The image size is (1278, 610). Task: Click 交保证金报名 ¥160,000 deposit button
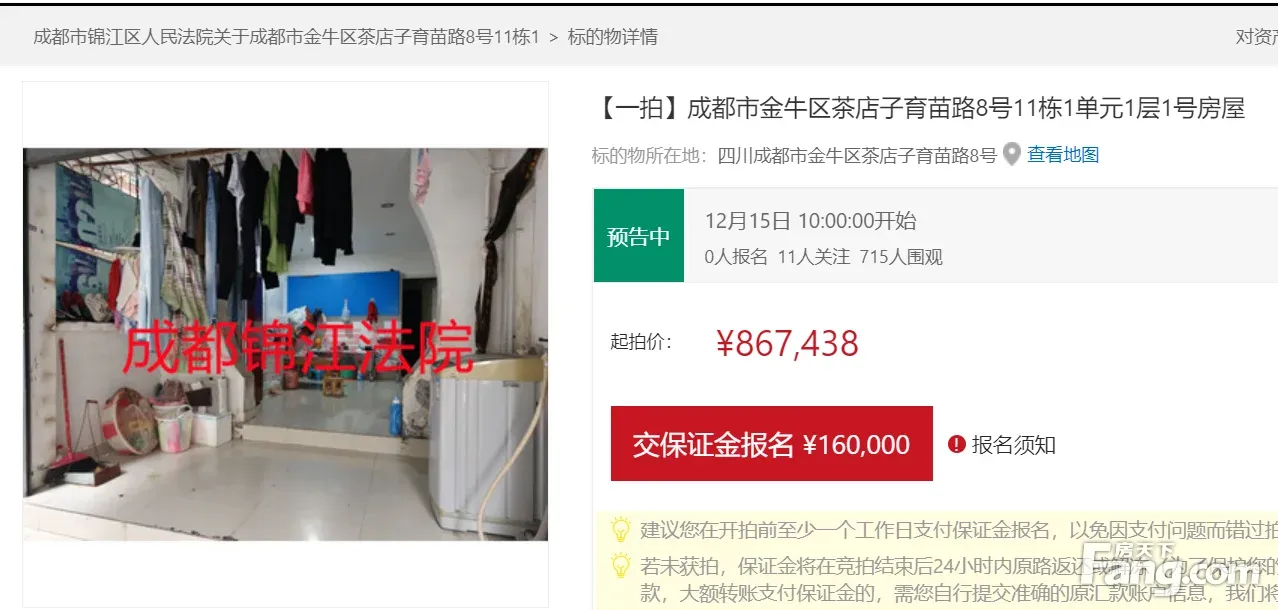[772, 444]
